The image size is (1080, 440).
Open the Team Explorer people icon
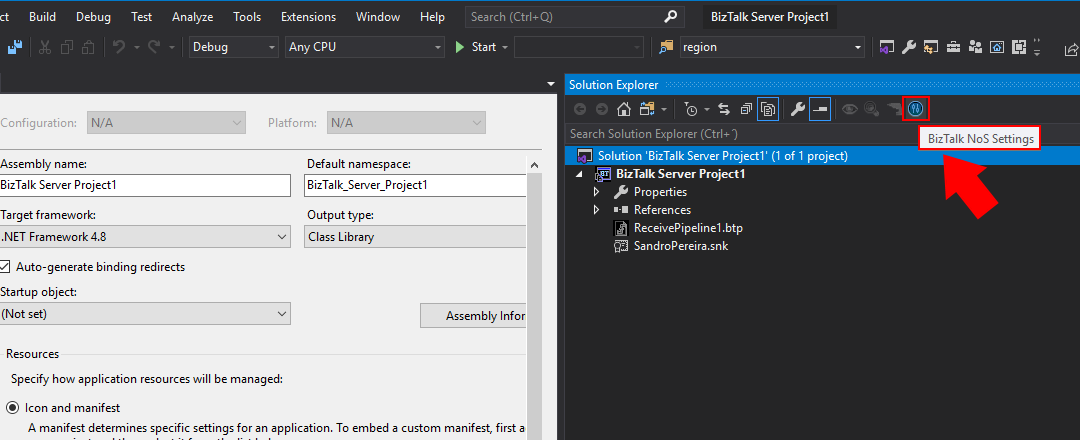[975, 48]
